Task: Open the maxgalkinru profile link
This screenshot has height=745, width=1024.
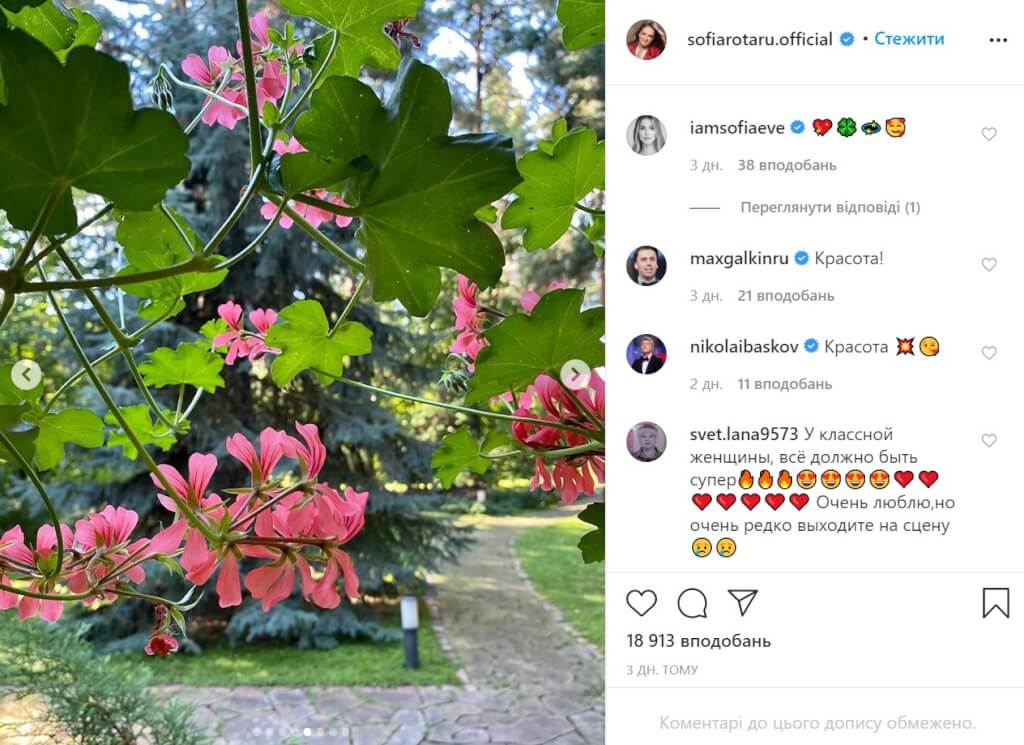Action: (739, 259)
